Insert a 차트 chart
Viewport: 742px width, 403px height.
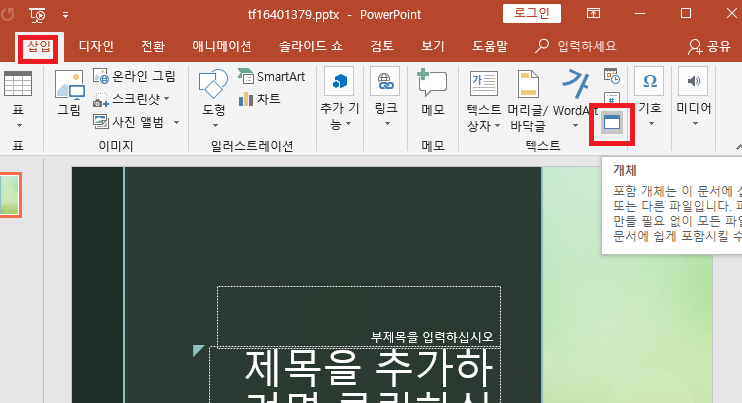click(260, 99)
